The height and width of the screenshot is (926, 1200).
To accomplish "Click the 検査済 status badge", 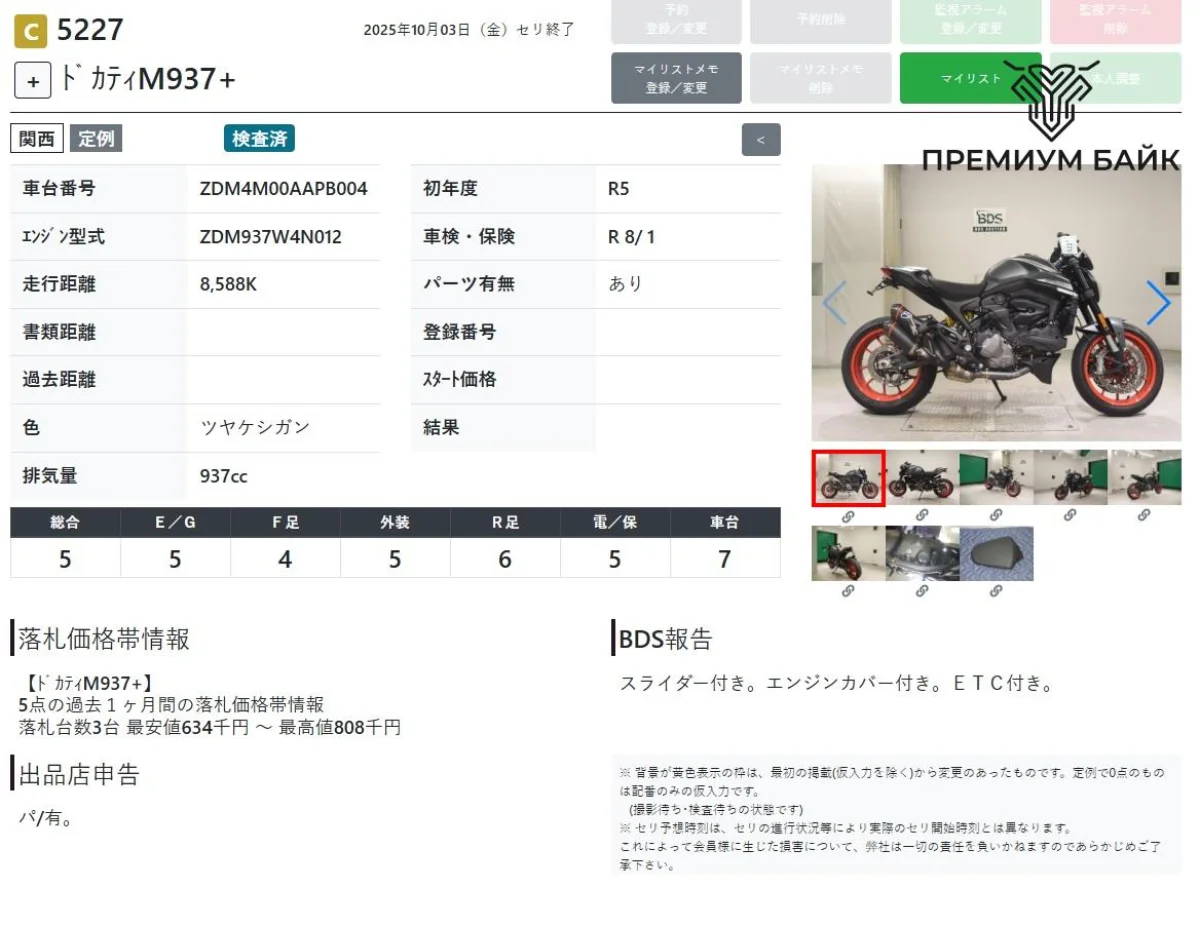I will click(259, 139).
